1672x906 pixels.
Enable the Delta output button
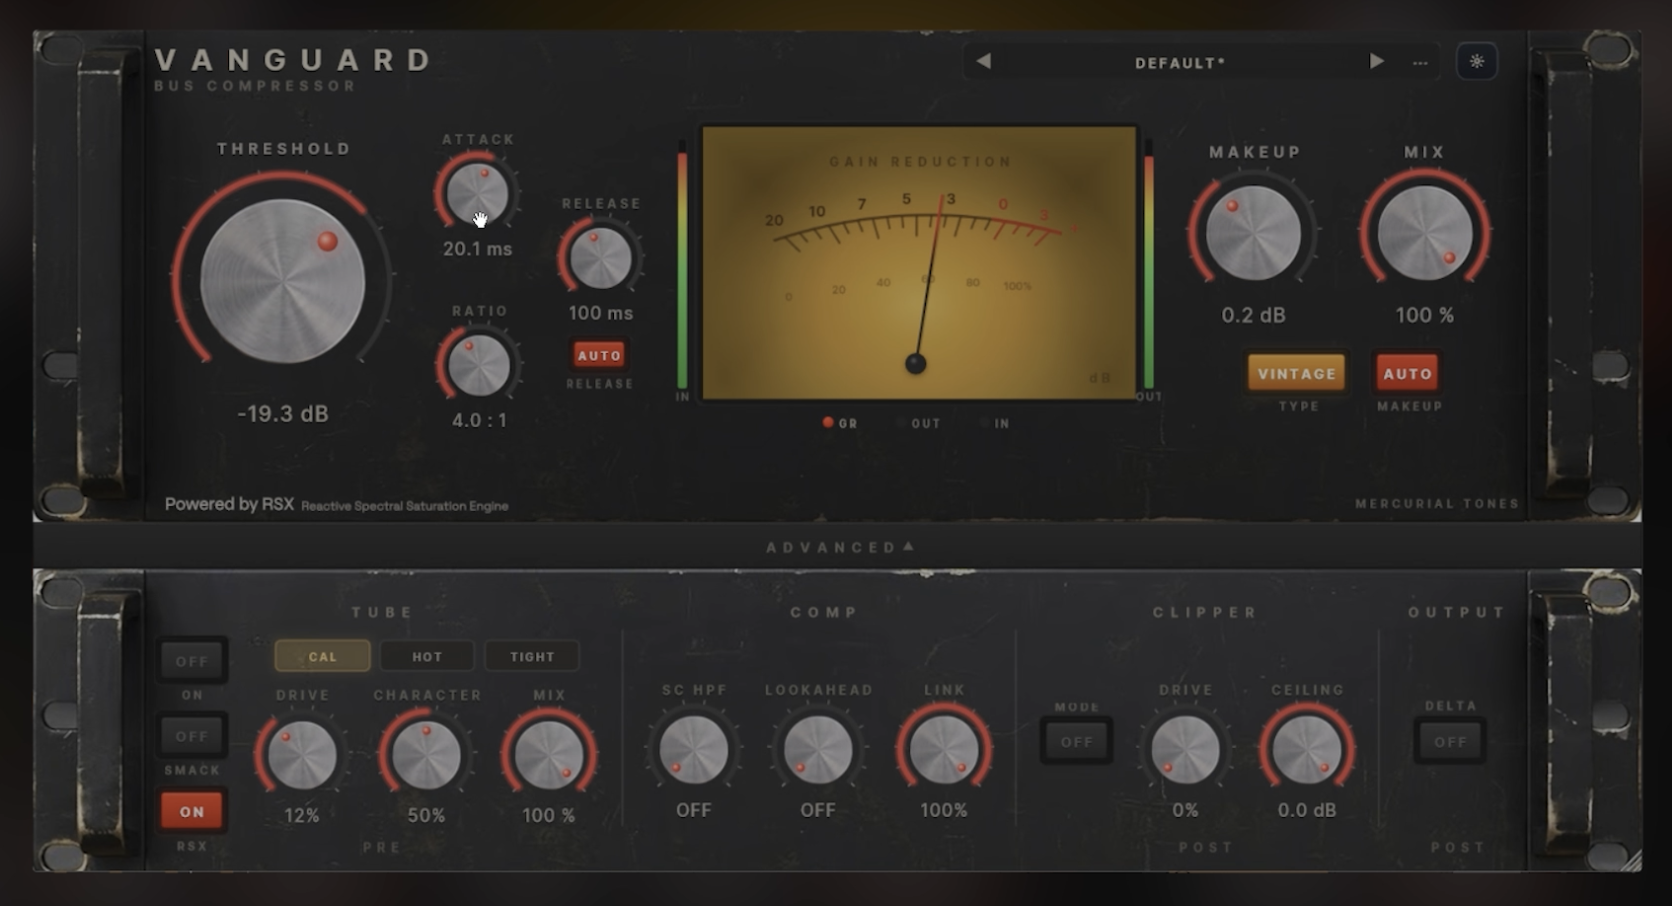click(1450, 742)
